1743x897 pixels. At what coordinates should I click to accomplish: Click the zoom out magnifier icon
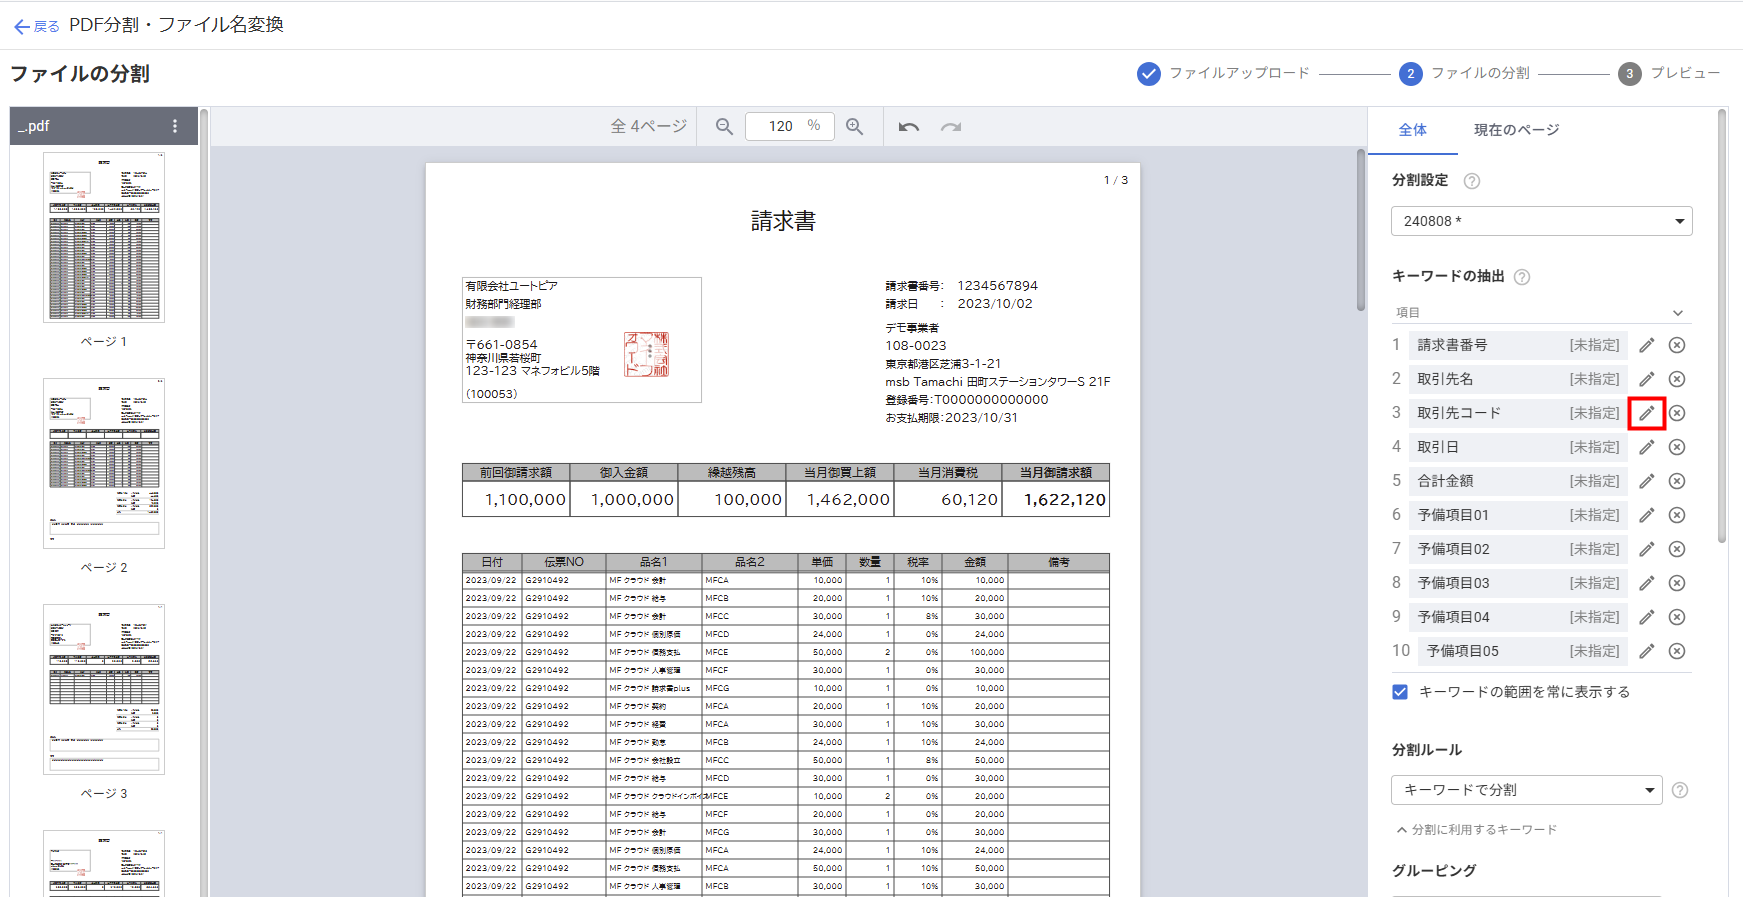pos(724,127)
